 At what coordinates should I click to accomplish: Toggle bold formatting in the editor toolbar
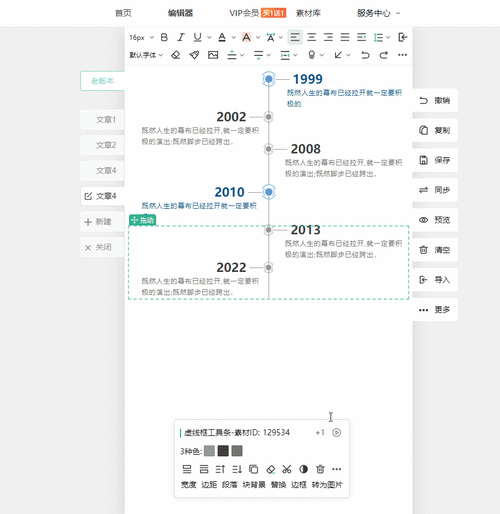coord(164,37)
